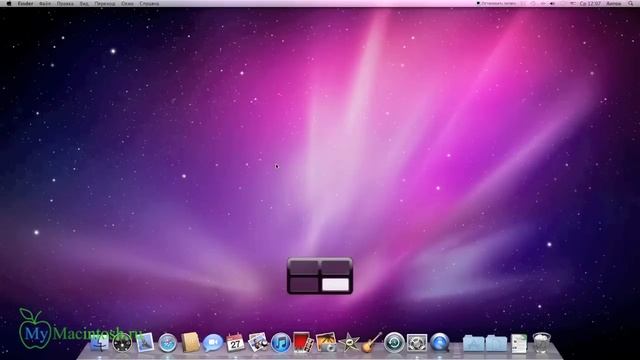Screen dimensions: 640x360
Task: Open the Файл menu
Action: pyautogui.click(x=45, y=3)
